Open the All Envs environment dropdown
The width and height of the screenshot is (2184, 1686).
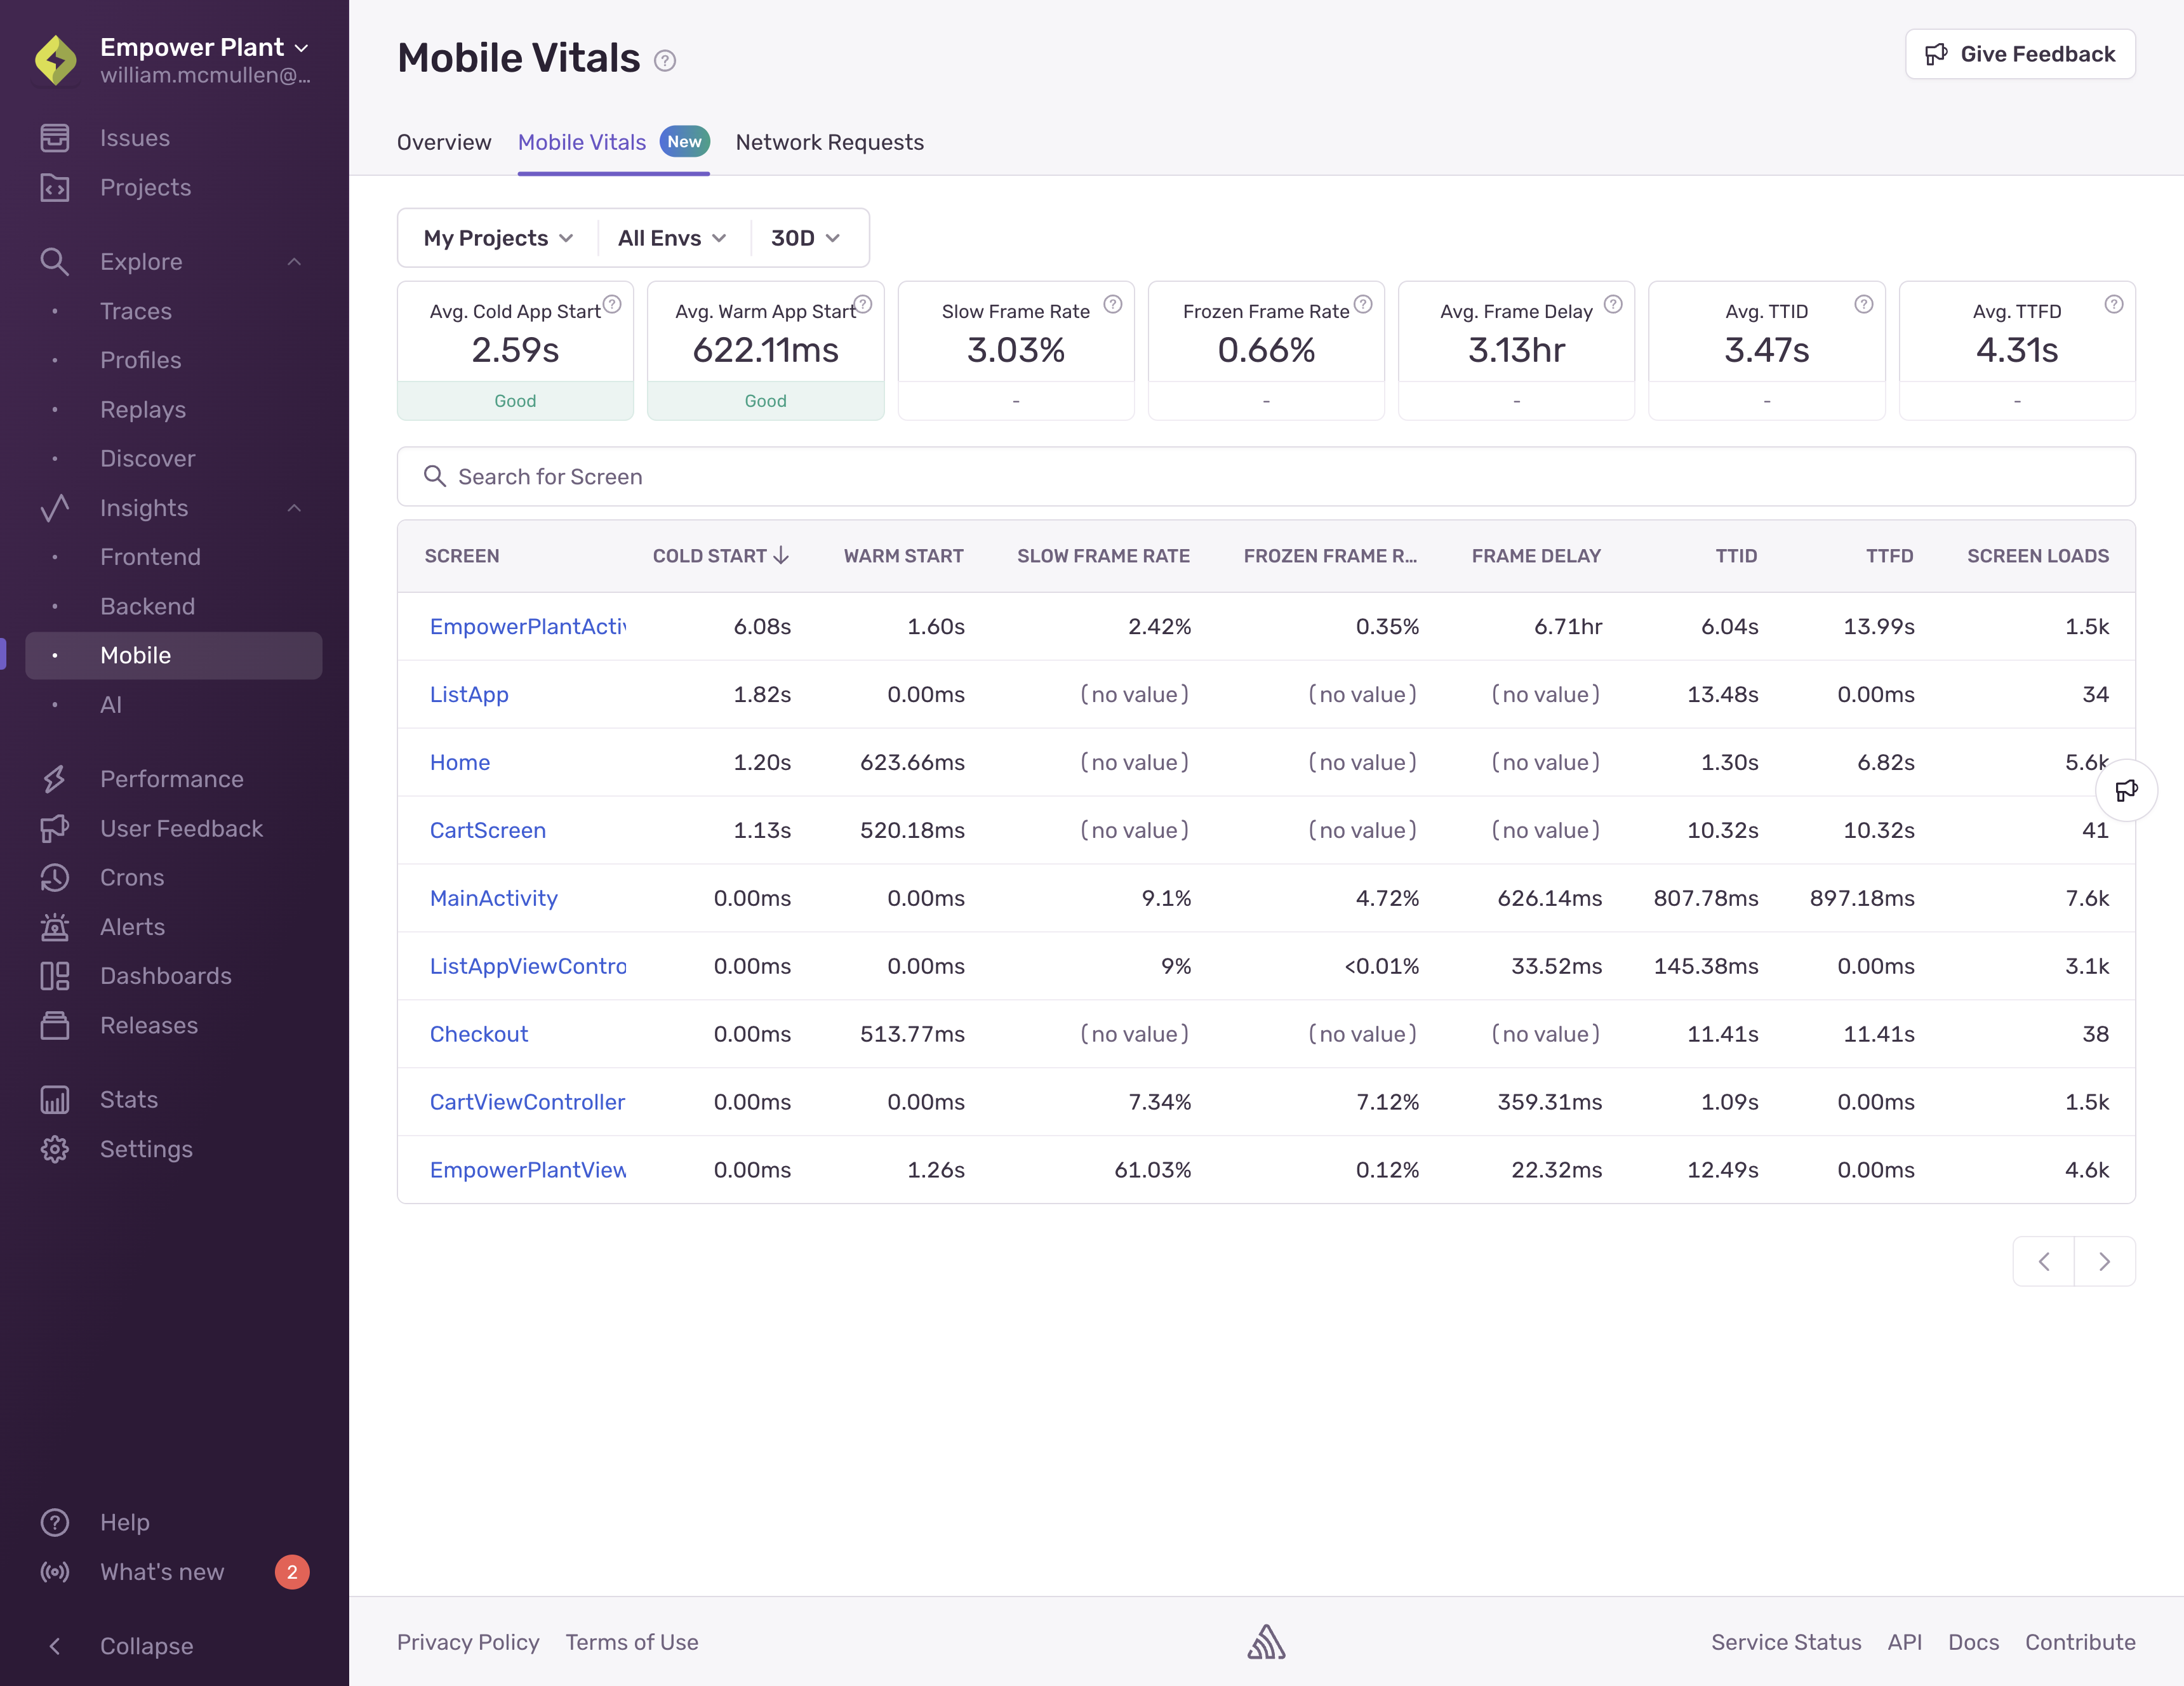click(x=672, y=238)
